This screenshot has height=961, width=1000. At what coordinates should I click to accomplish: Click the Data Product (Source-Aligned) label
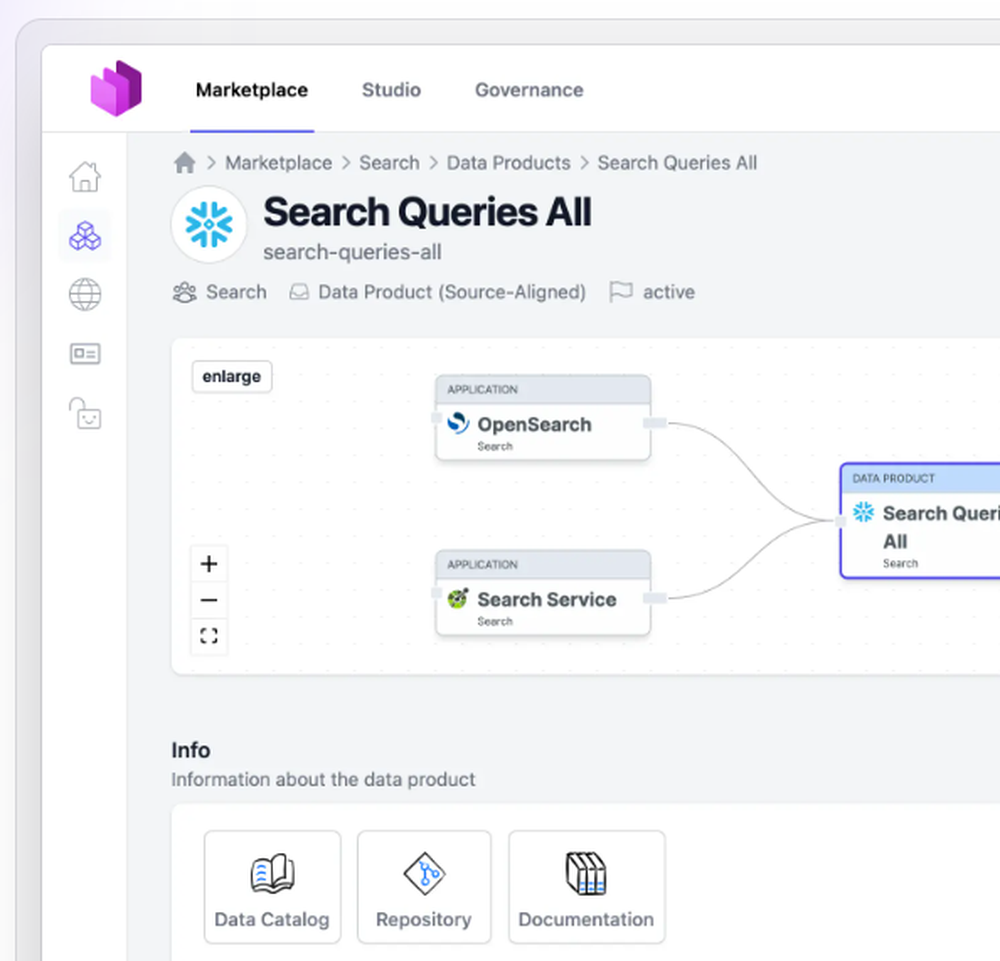pos(452,292)
